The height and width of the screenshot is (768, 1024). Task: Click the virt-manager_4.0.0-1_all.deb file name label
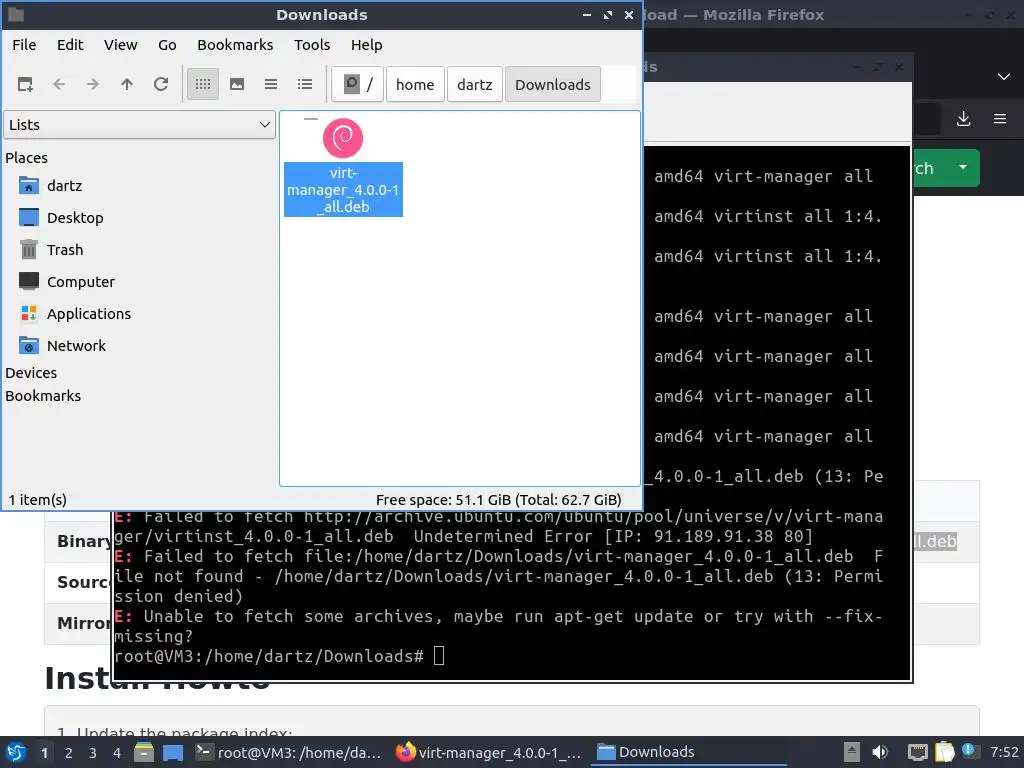(x=343, y=189)
